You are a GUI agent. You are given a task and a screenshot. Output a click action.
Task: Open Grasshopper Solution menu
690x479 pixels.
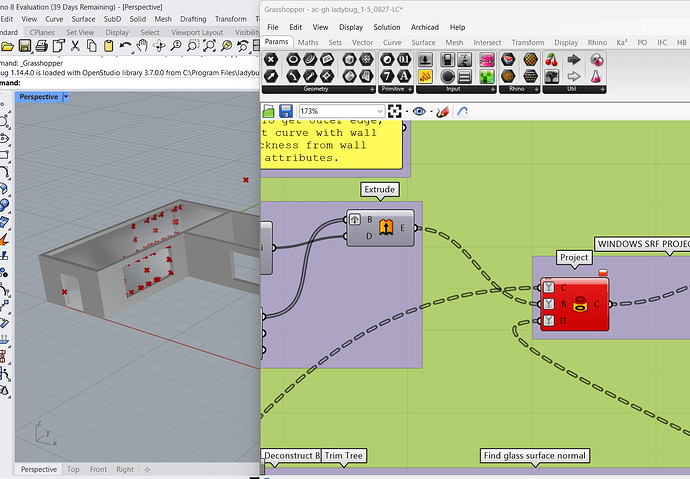tap(387, 27)
